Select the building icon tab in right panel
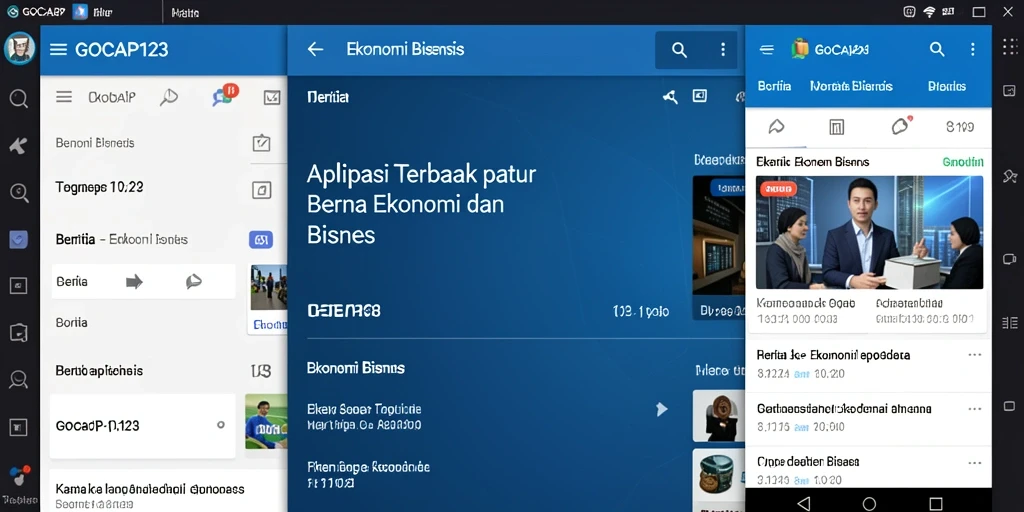The height and width of the screenshot is (512, 1024). point(837,127)
